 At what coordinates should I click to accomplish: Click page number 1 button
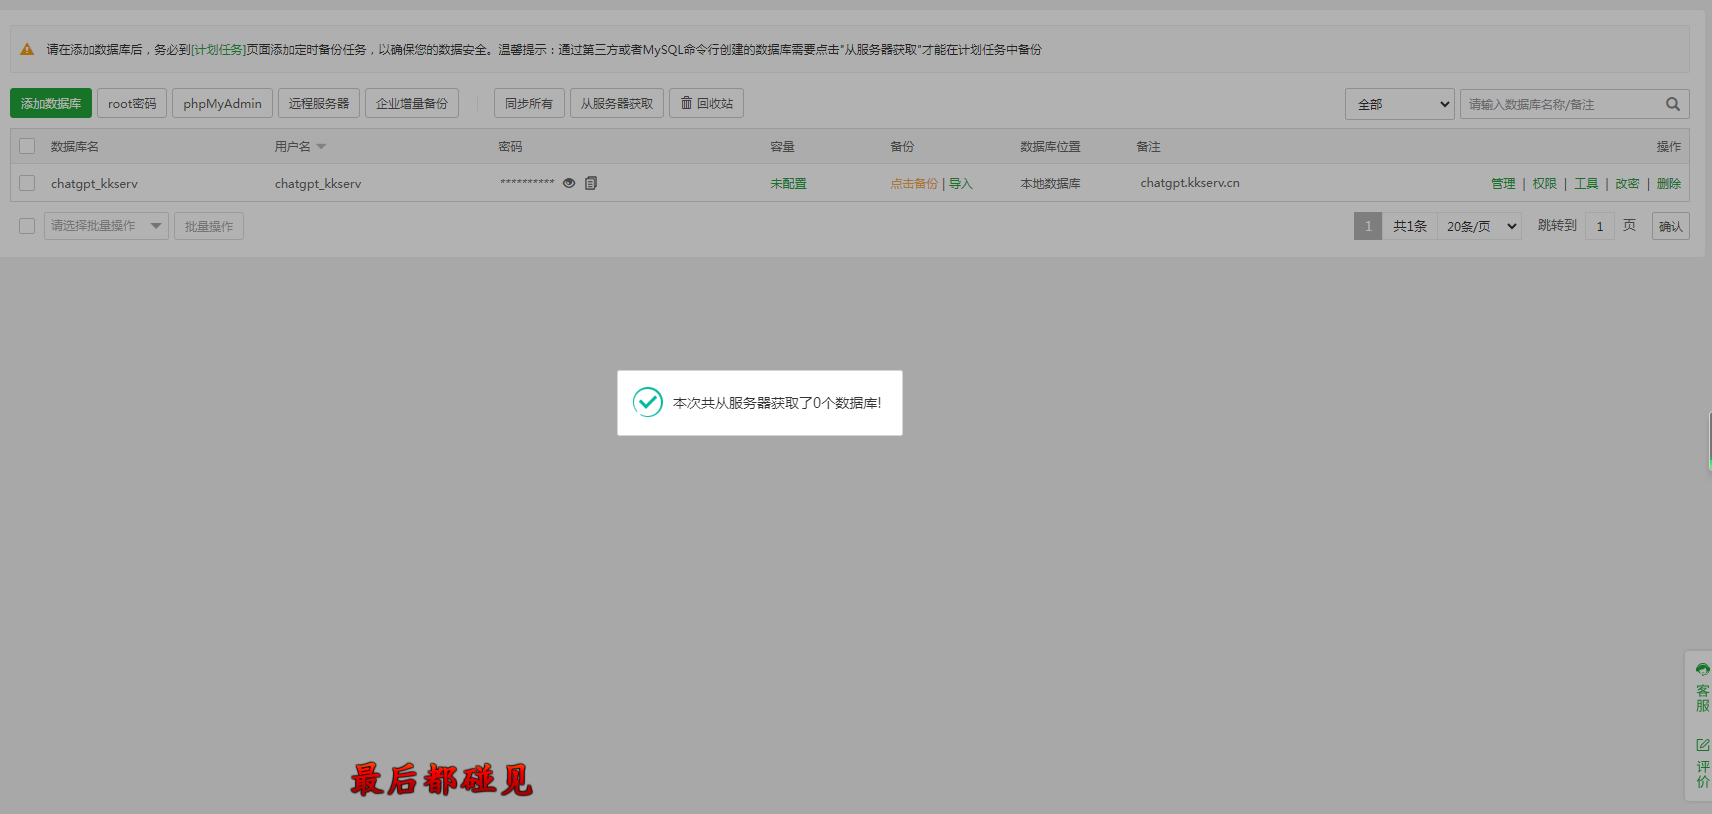point(1368,226)
